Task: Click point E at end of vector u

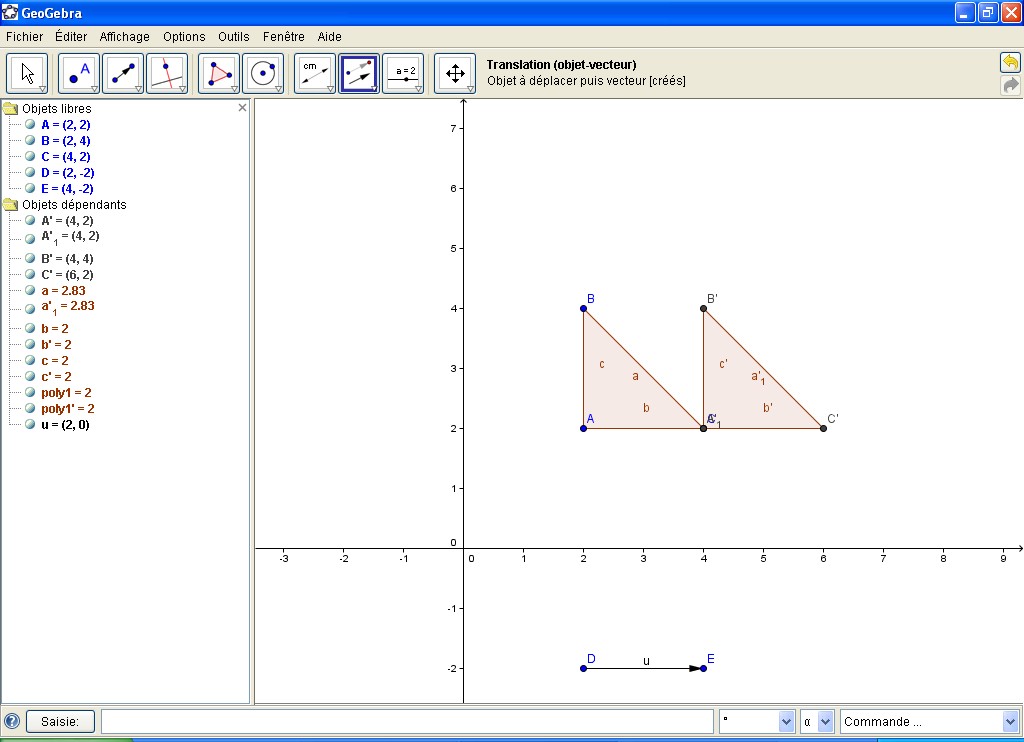Action: click(x=703, y=668)
